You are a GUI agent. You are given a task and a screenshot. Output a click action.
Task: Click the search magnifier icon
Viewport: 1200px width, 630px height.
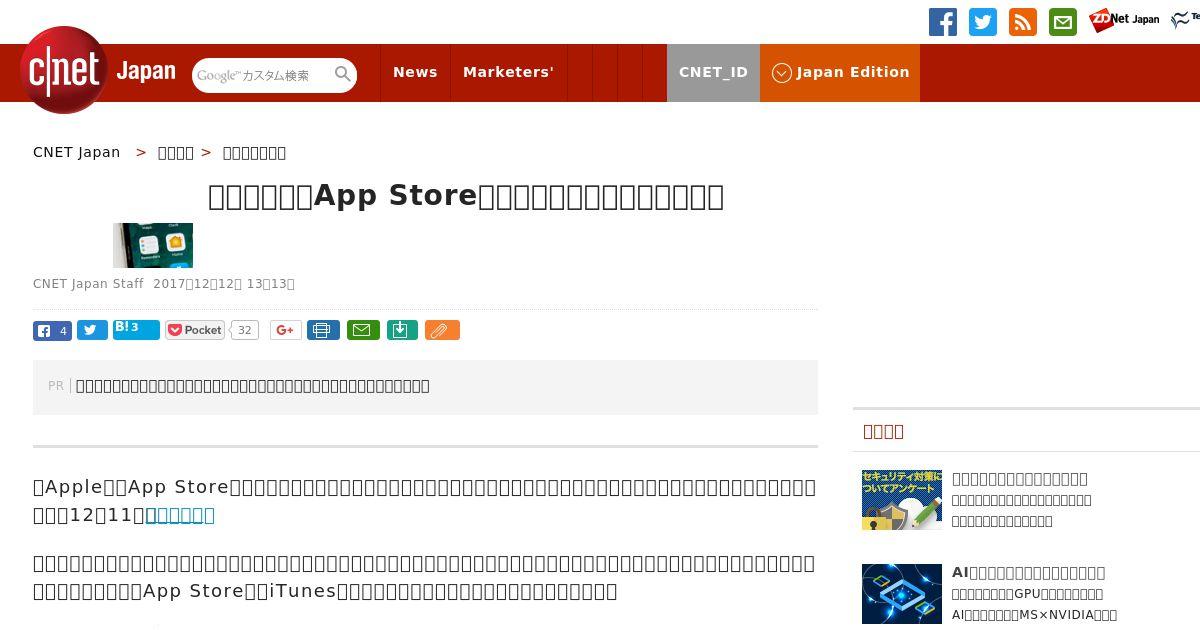343,74
